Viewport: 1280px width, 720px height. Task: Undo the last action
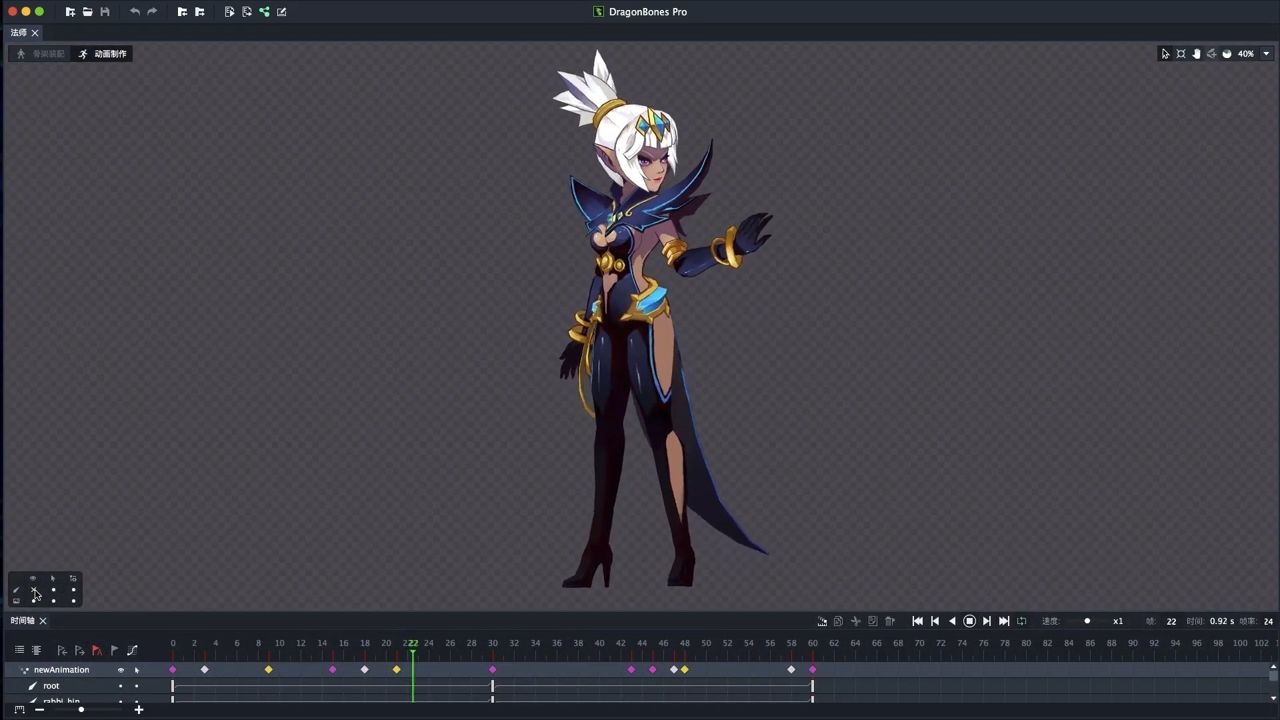pos(135,12)
